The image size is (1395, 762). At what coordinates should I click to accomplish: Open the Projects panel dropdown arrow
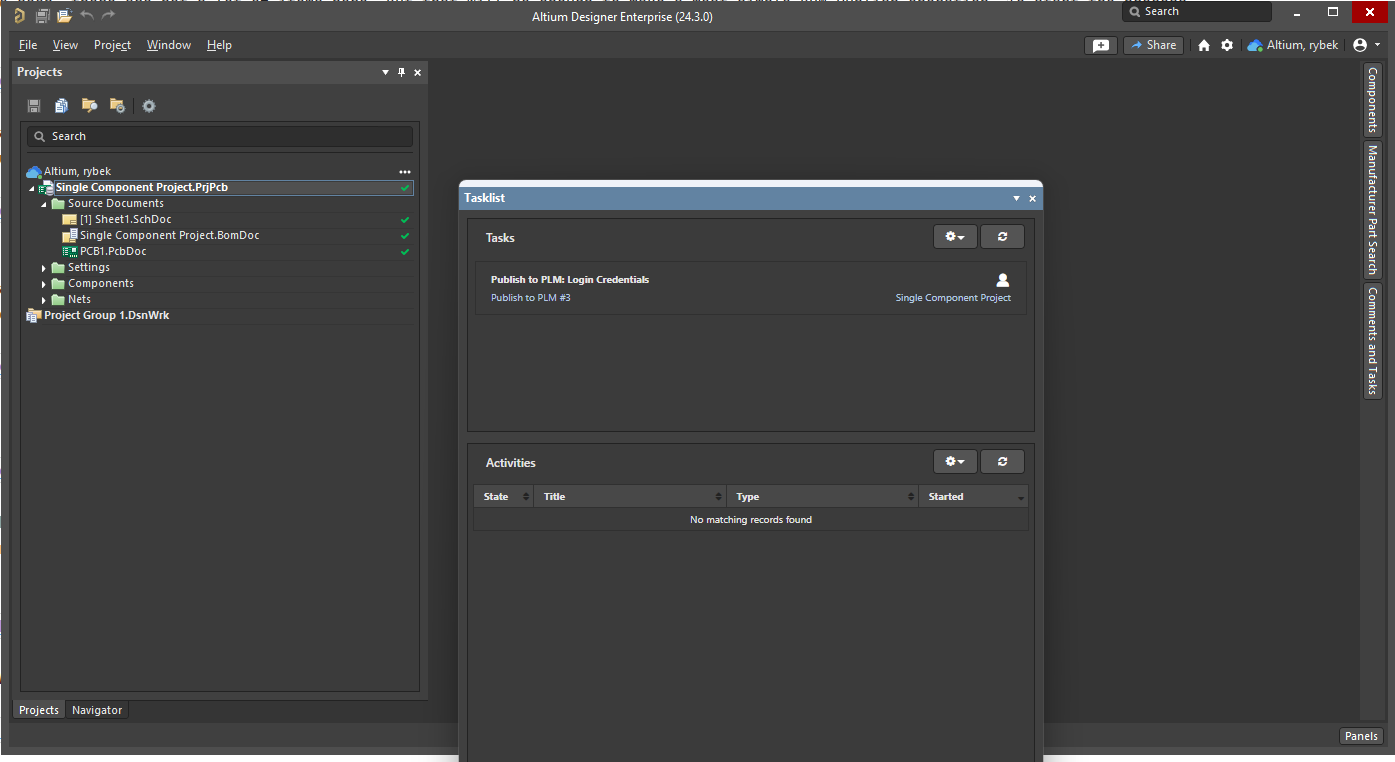click(386, 72)
